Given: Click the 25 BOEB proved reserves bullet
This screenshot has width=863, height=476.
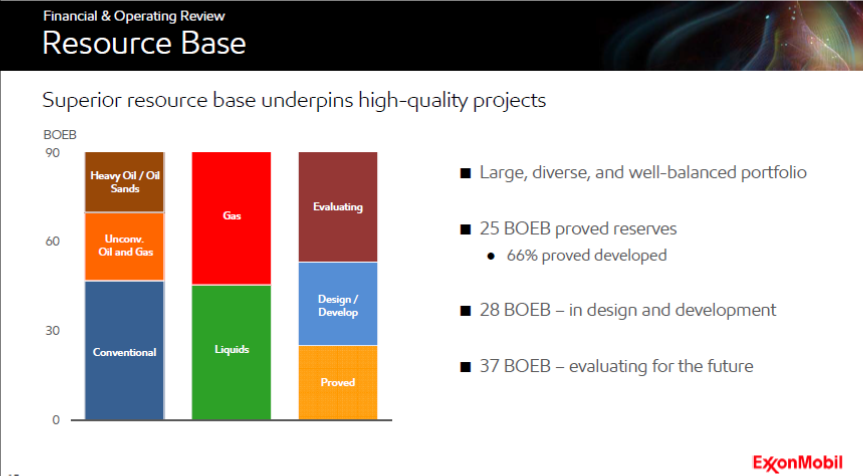Looking at the screenshot, I should pos(578,229).
